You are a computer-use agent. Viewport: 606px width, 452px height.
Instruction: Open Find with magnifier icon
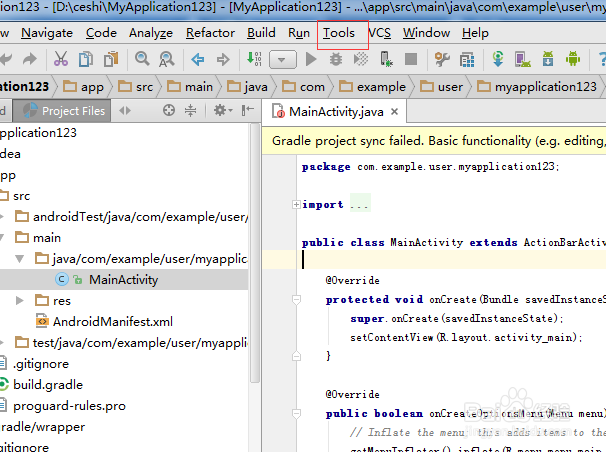[142, 59]
